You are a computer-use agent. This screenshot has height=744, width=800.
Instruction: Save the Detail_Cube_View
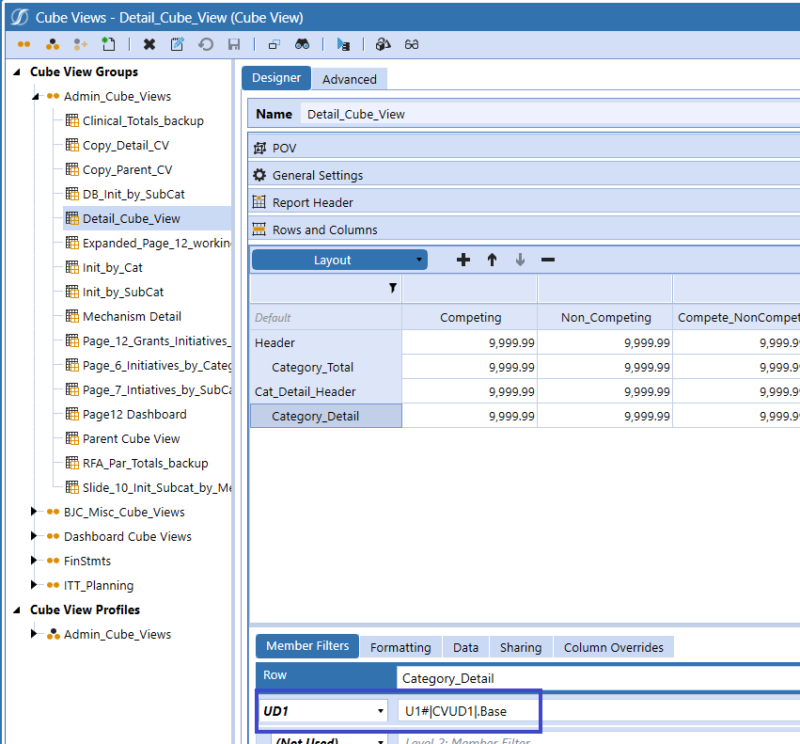(234, 44)
